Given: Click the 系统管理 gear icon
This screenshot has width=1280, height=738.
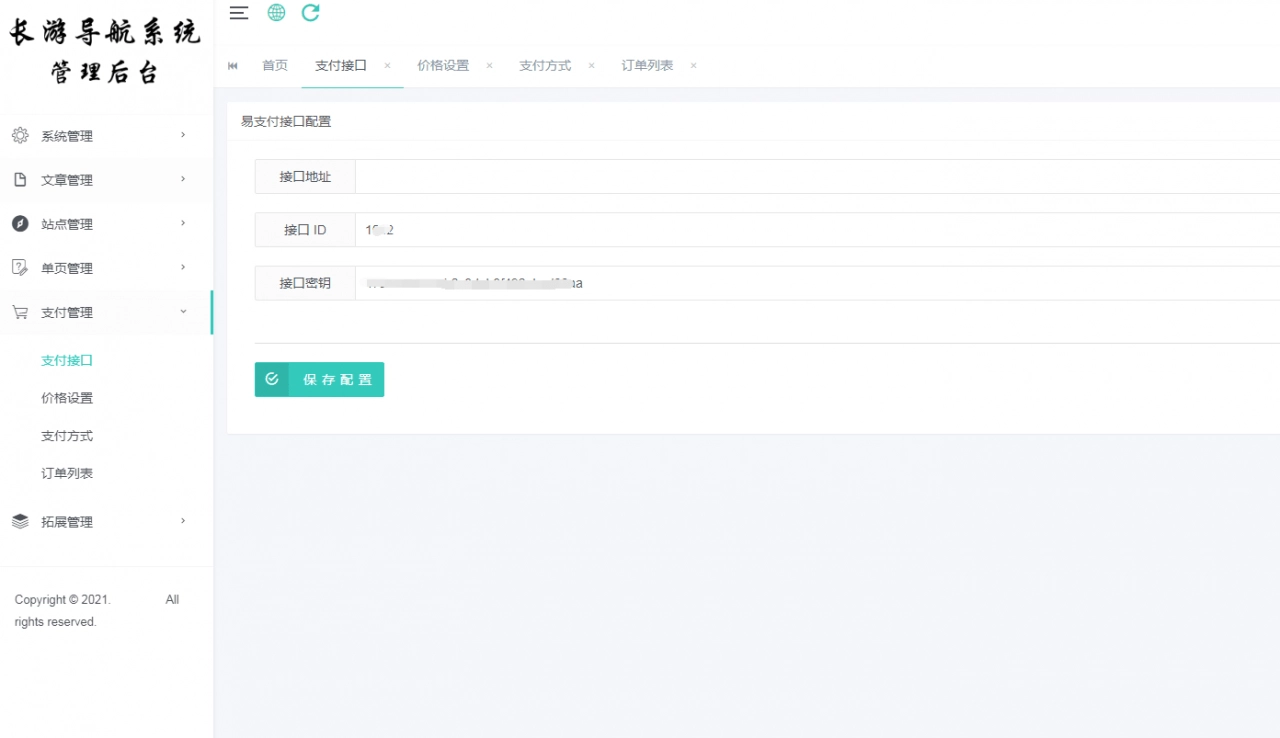Looking at the screenshot, I should point(20,135).
